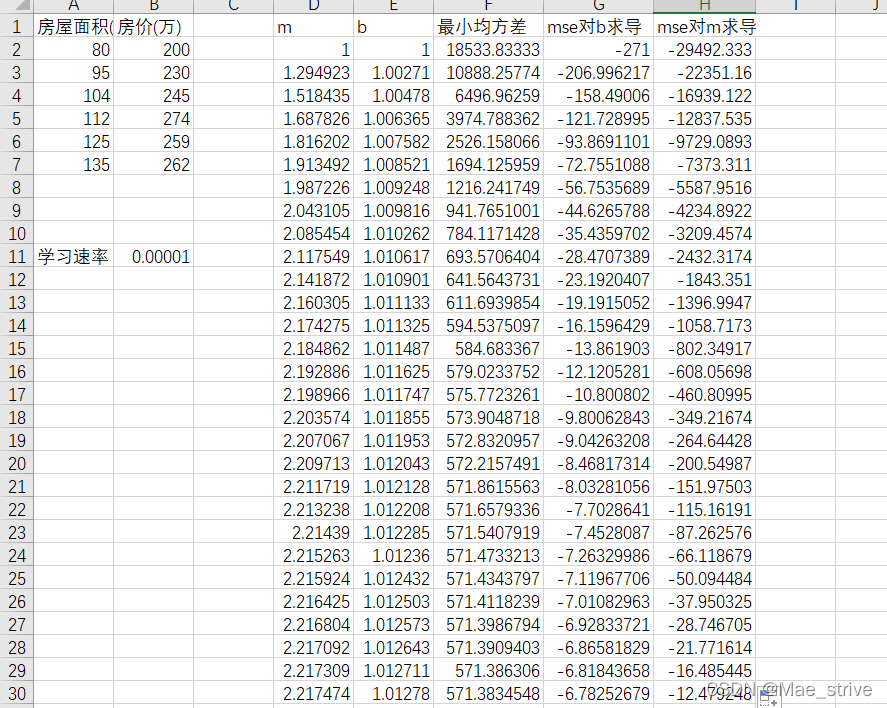Click the m value 2.117549
The height and width of the screenshot is (708, 887).
314,257
